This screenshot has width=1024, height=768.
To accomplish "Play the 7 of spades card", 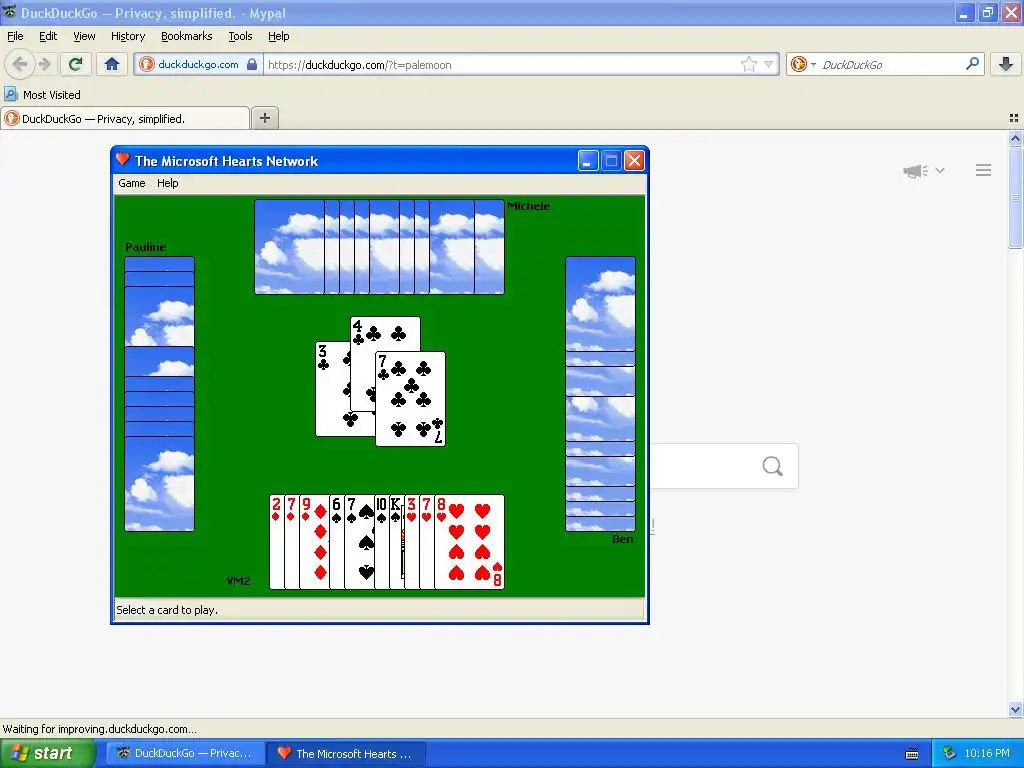I will click(359, 542).
